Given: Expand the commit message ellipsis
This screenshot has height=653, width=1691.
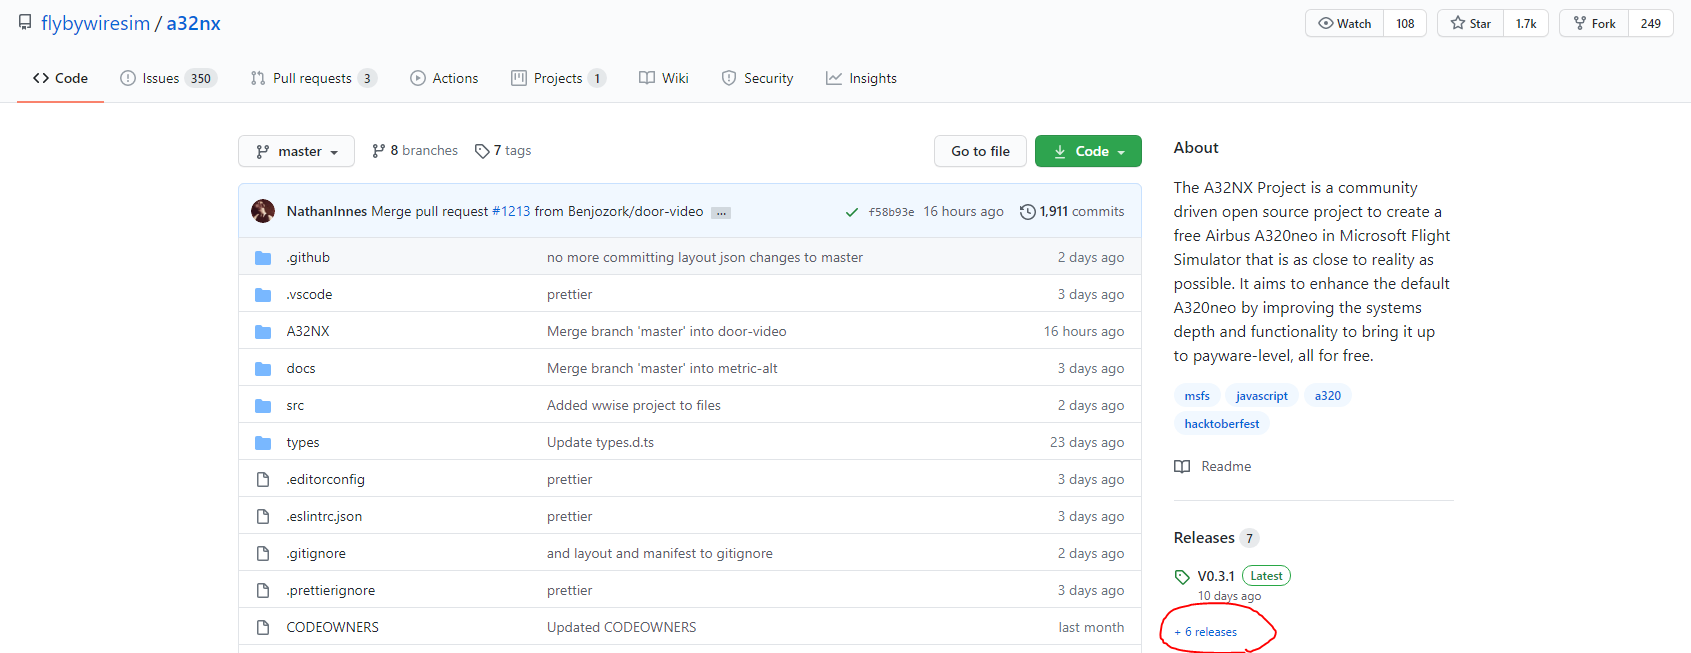Looking at the screenshot, I should click(721, 212).
